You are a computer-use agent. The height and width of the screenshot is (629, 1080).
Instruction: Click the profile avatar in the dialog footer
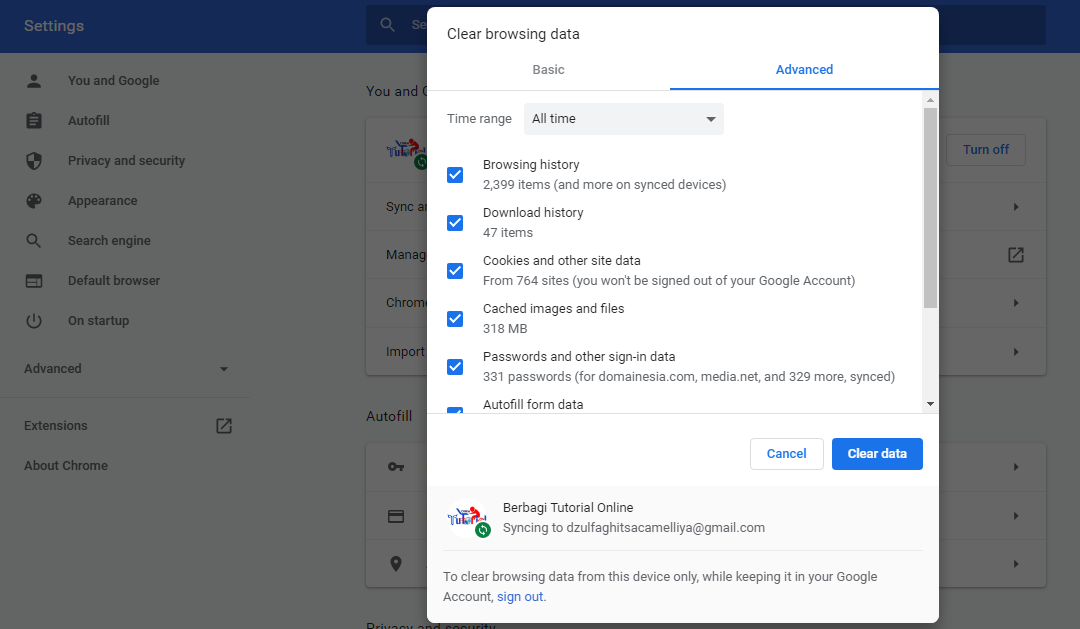click(468, 517)
